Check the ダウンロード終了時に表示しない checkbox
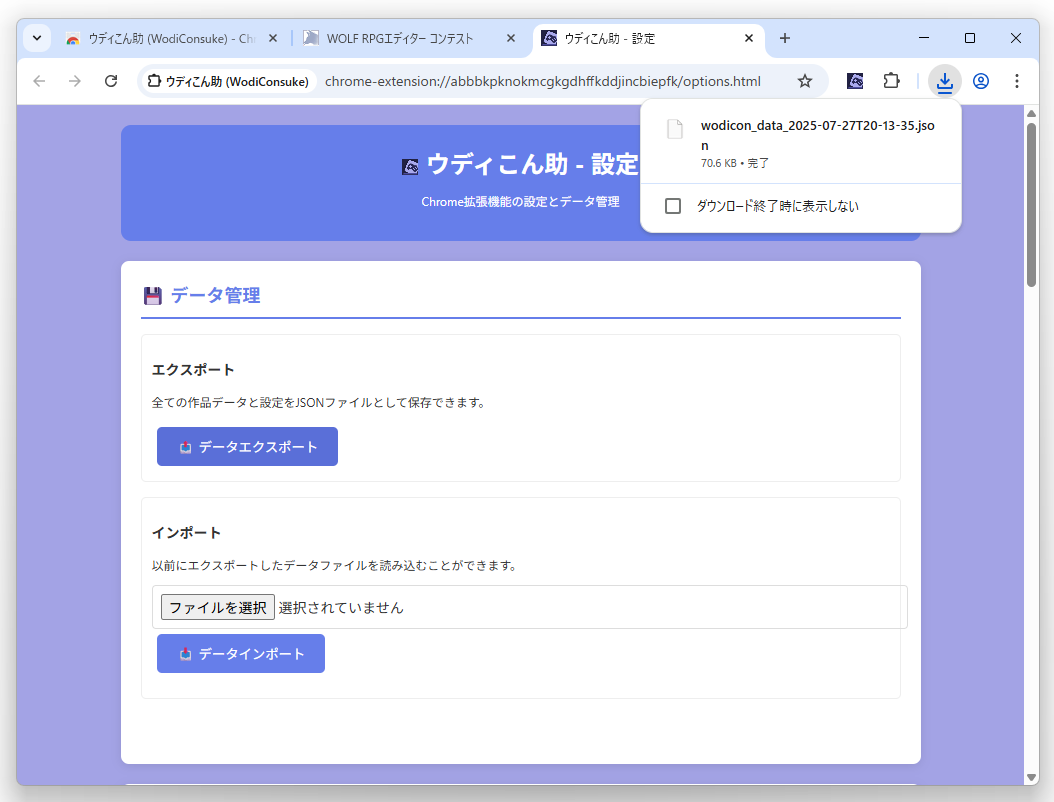The image size is (1054, 802). (673, 205)
